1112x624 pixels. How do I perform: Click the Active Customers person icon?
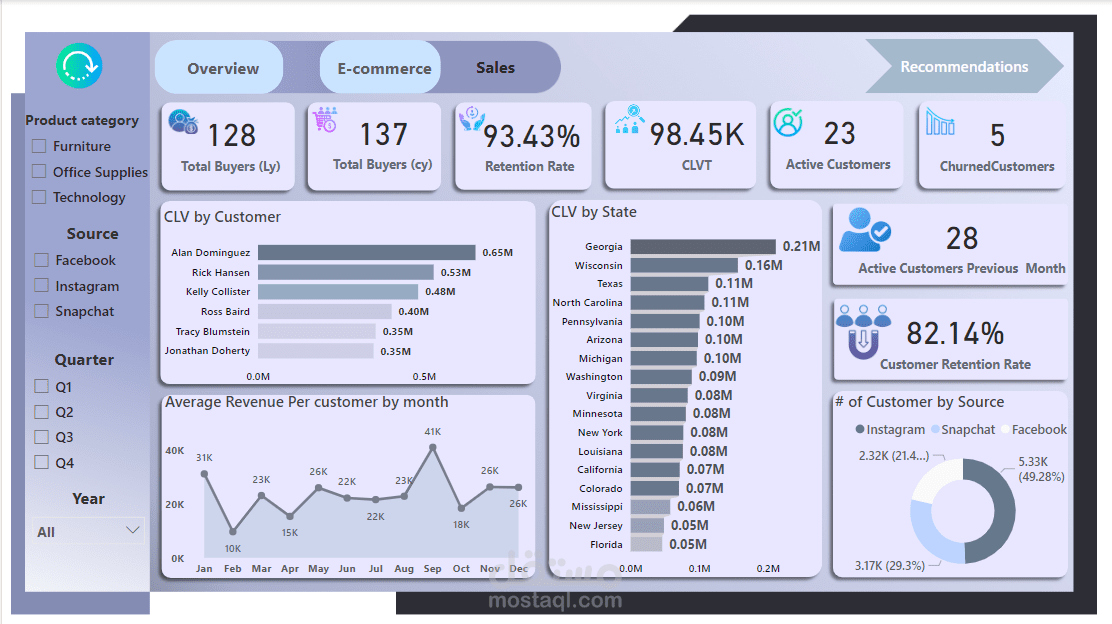[x=789, y=121]
